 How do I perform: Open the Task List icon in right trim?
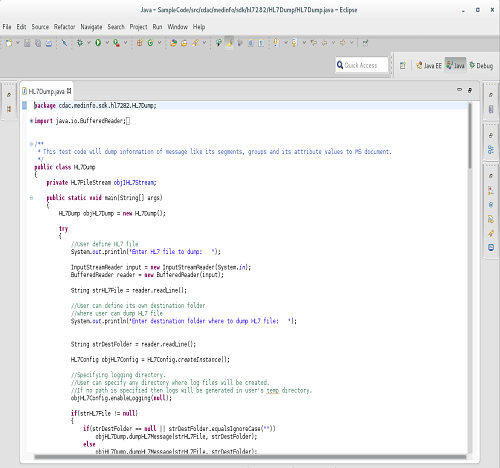point(491,109)
